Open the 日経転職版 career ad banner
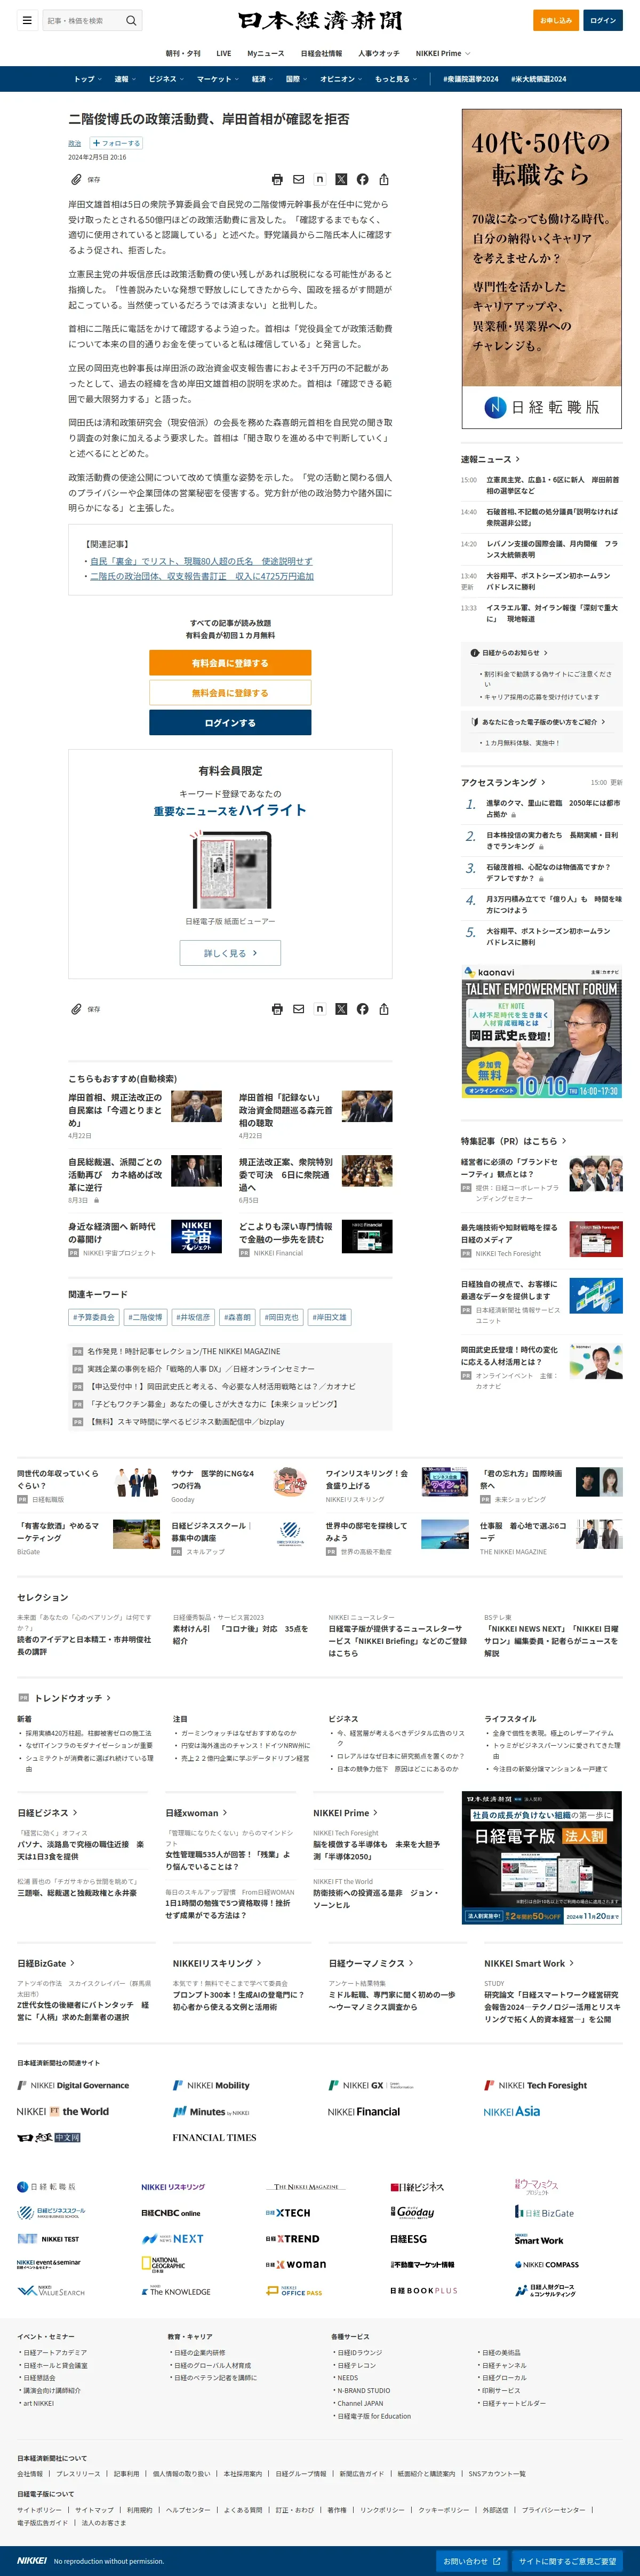This screenshot has width=640, height=2576. [541, 269]
